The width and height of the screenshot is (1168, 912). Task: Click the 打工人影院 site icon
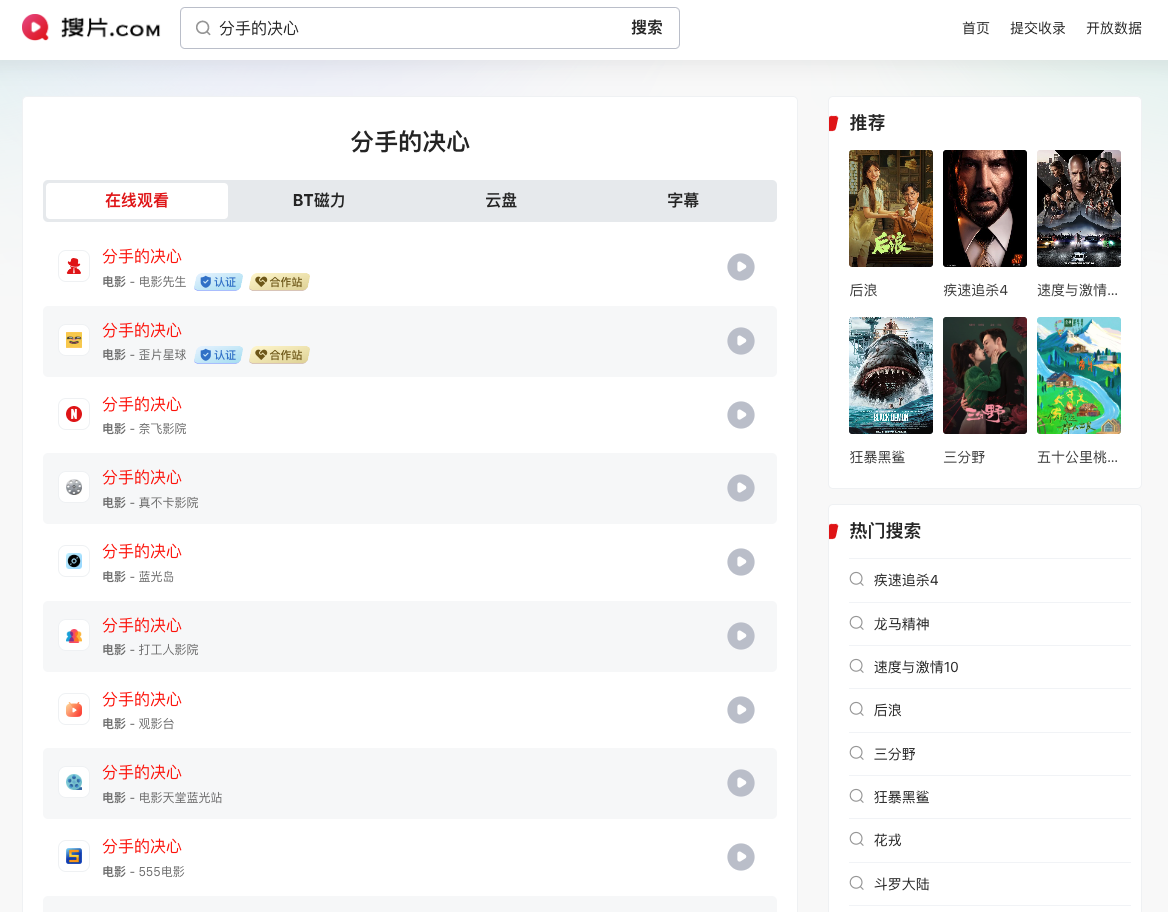tap(74, 636)
